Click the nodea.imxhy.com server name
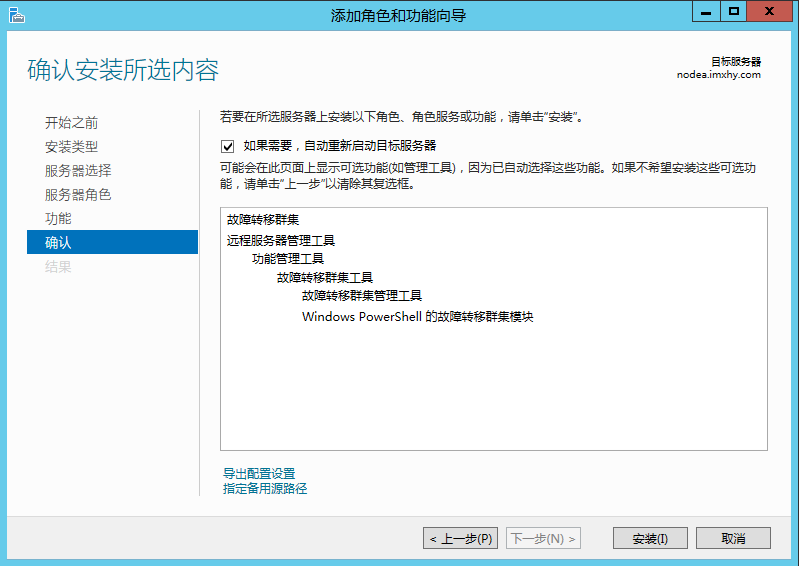The height and width of the screenshot is (566, 799). [x=718, y=75]
